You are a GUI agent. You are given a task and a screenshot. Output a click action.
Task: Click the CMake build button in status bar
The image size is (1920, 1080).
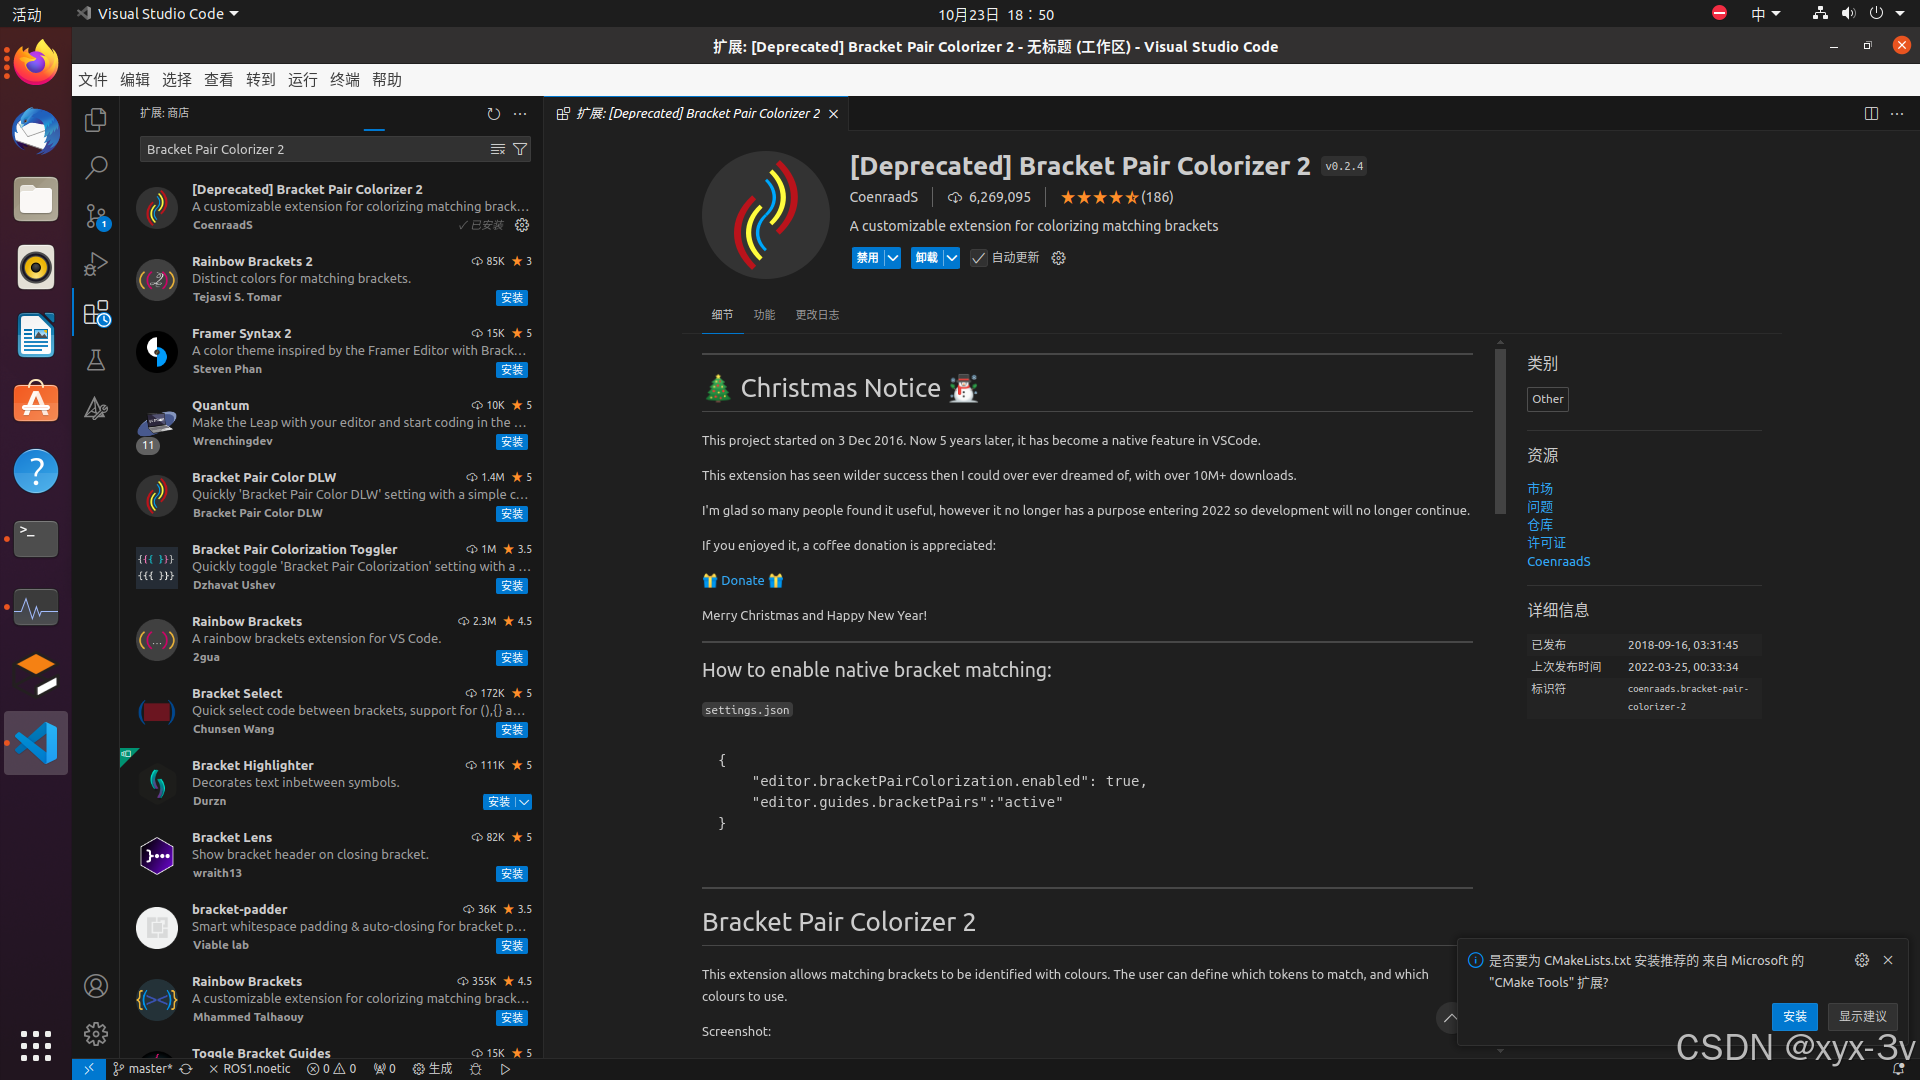(432, 1069)
